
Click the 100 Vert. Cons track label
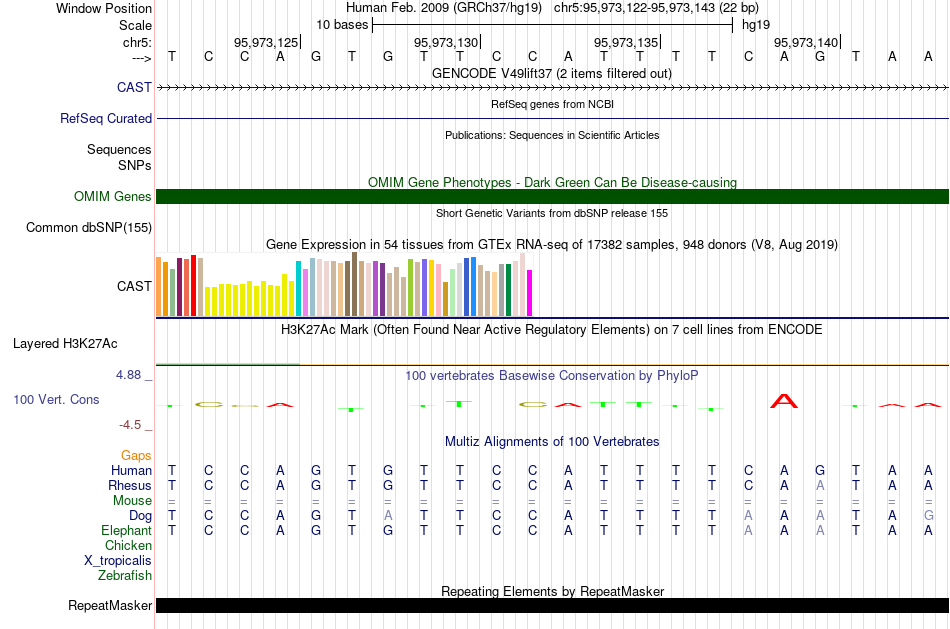[56, 400]
